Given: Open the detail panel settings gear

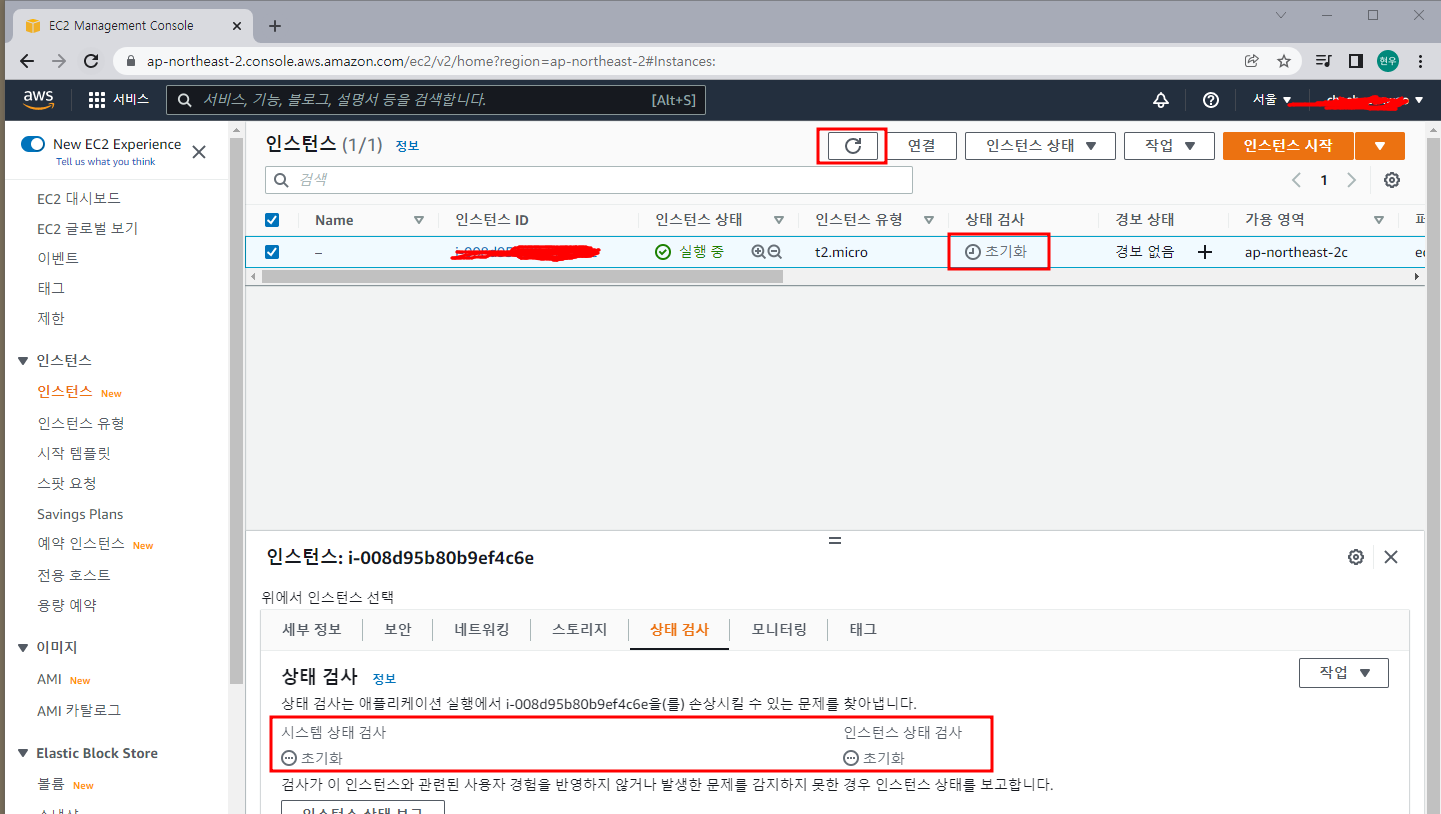Looking at the screenshot, I should [x=1355, y=557].
